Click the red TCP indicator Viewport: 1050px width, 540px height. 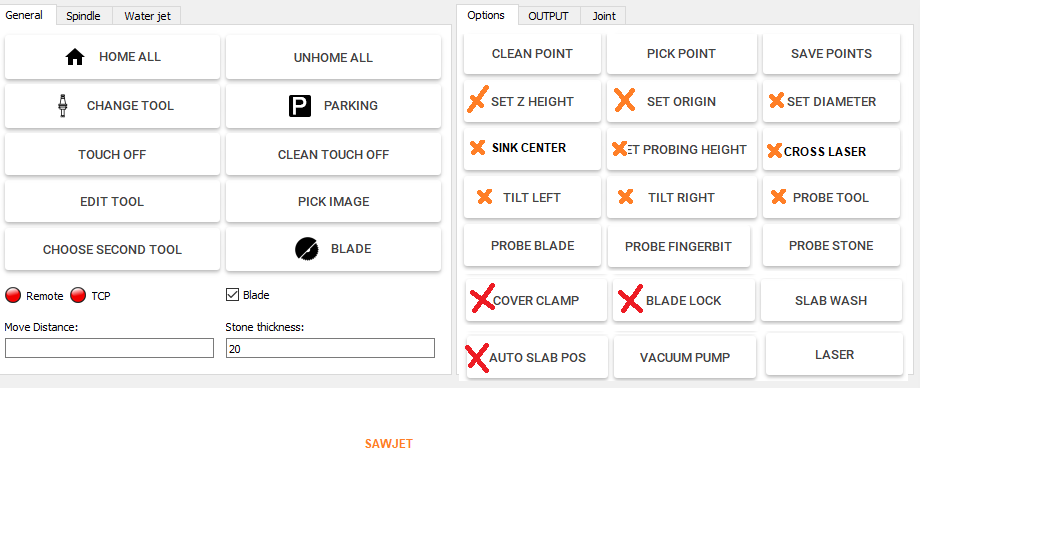tap(78, 295)
